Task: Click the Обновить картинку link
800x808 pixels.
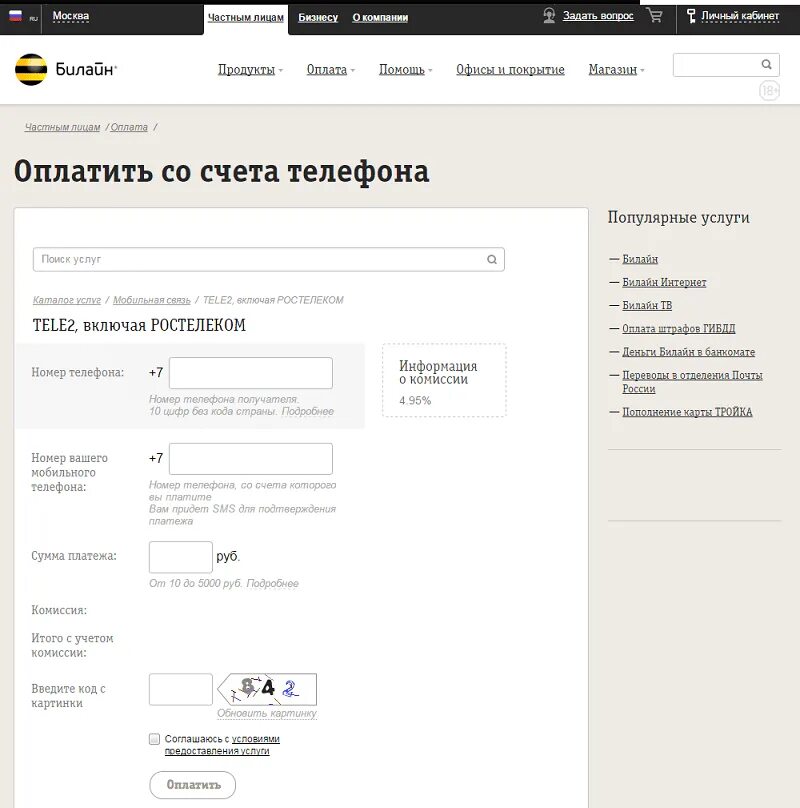Action: 266,713
